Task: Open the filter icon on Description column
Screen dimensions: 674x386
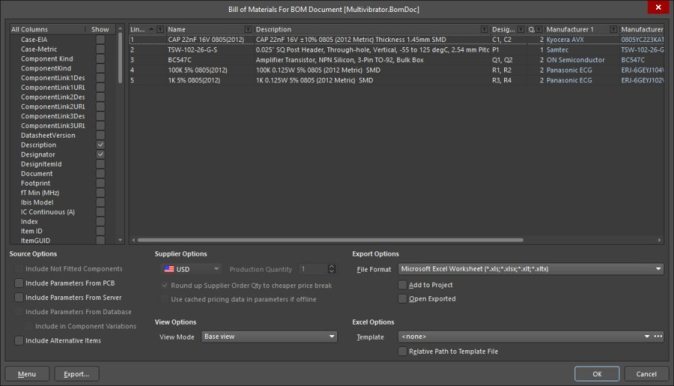Action: pos(484,29)
